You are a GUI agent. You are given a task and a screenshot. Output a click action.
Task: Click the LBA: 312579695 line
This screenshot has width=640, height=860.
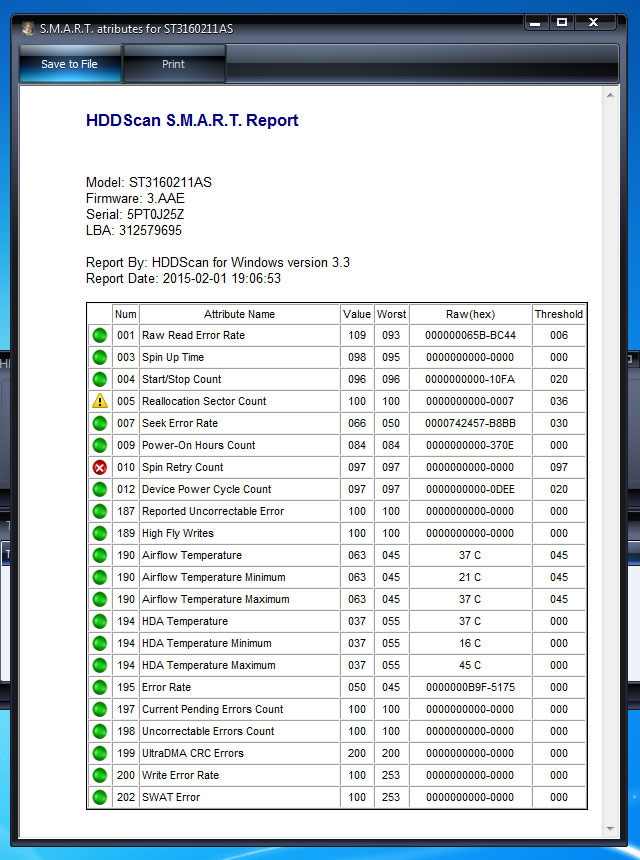pos(134,230)
